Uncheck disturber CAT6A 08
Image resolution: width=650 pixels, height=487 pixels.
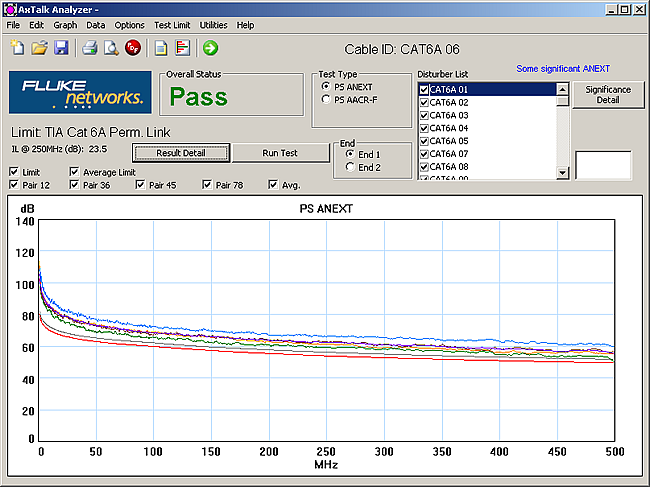(424, 167)
